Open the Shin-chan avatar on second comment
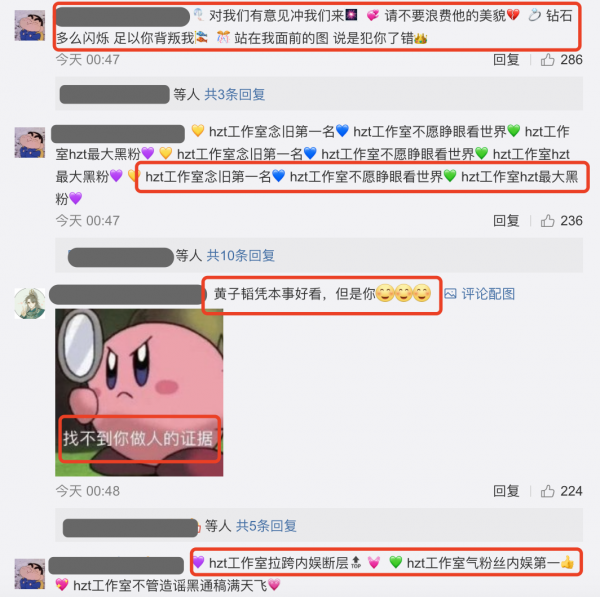This screenshot has width=600, height=597. click(29, 142)
